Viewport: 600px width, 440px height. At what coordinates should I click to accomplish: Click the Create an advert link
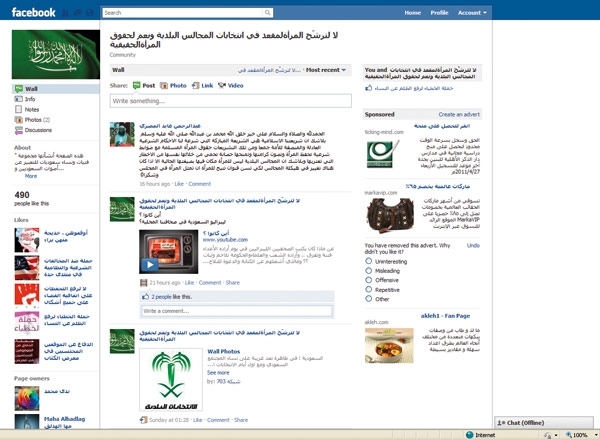click(x=459, y=115)
